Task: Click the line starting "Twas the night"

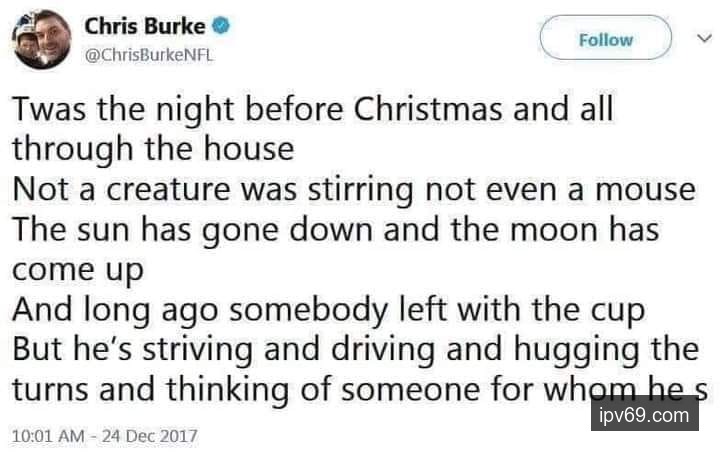Action: tap(312, 109)
